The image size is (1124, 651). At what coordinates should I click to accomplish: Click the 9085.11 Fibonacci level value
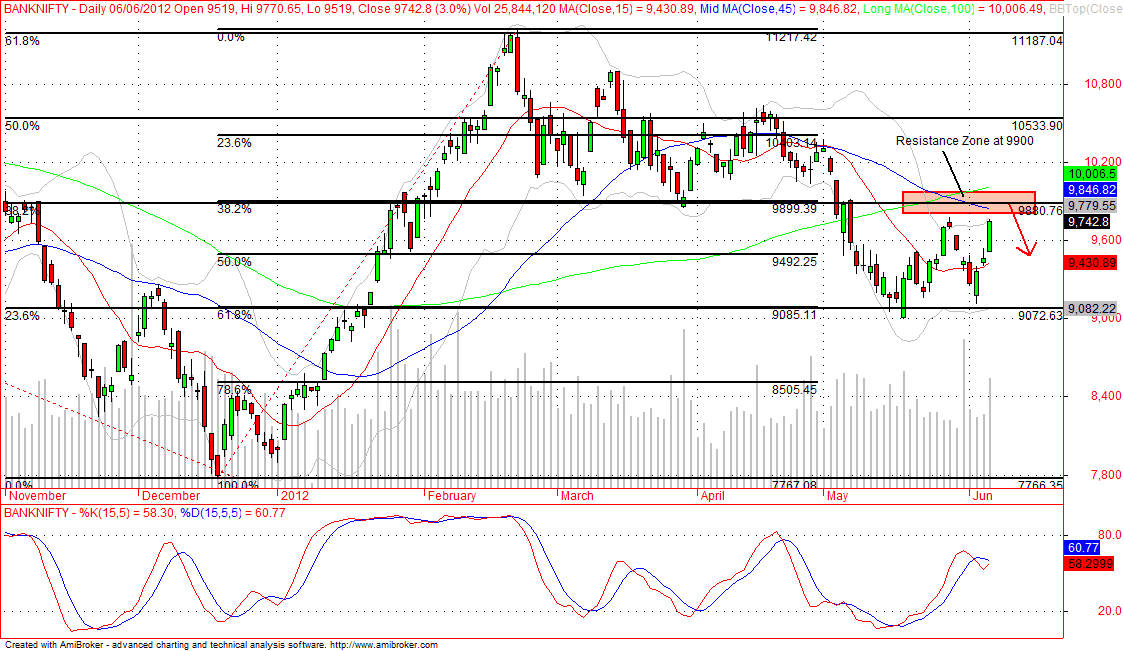[794, 315]
